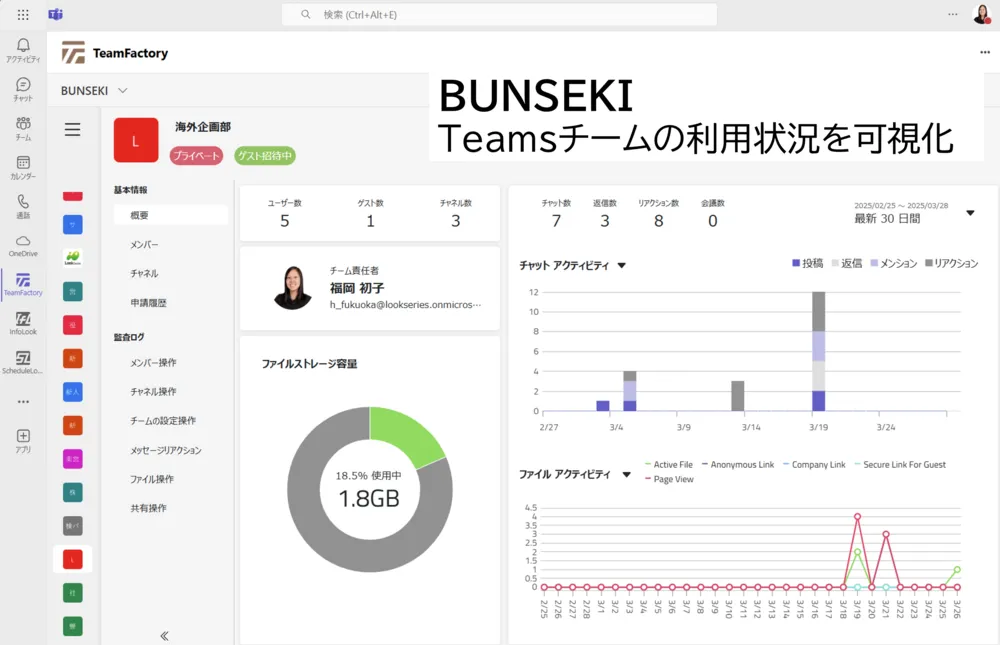Open the app launcher grid icon

pos(23,14)
